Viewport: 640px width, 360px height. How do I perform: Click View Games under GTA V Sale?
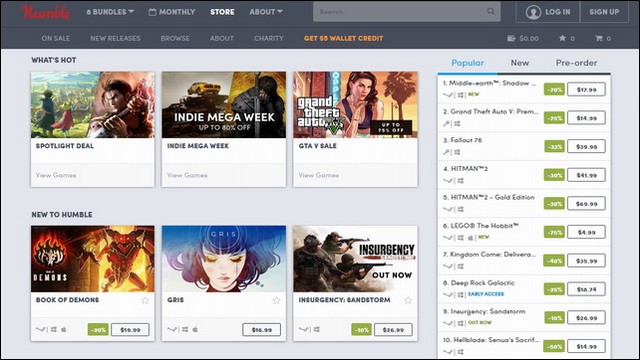(318, 175)
